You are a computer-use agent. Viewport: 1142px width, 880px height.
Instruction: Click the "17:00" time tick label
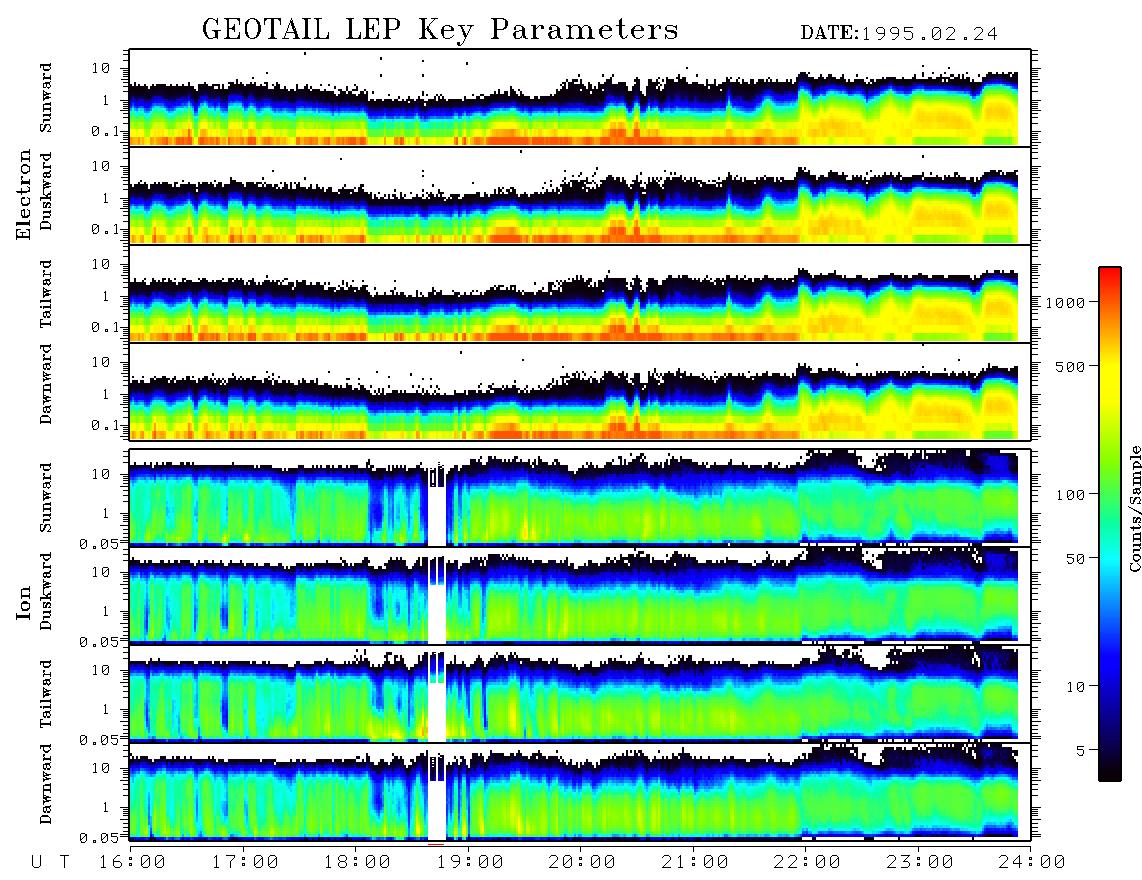[245, 862]
